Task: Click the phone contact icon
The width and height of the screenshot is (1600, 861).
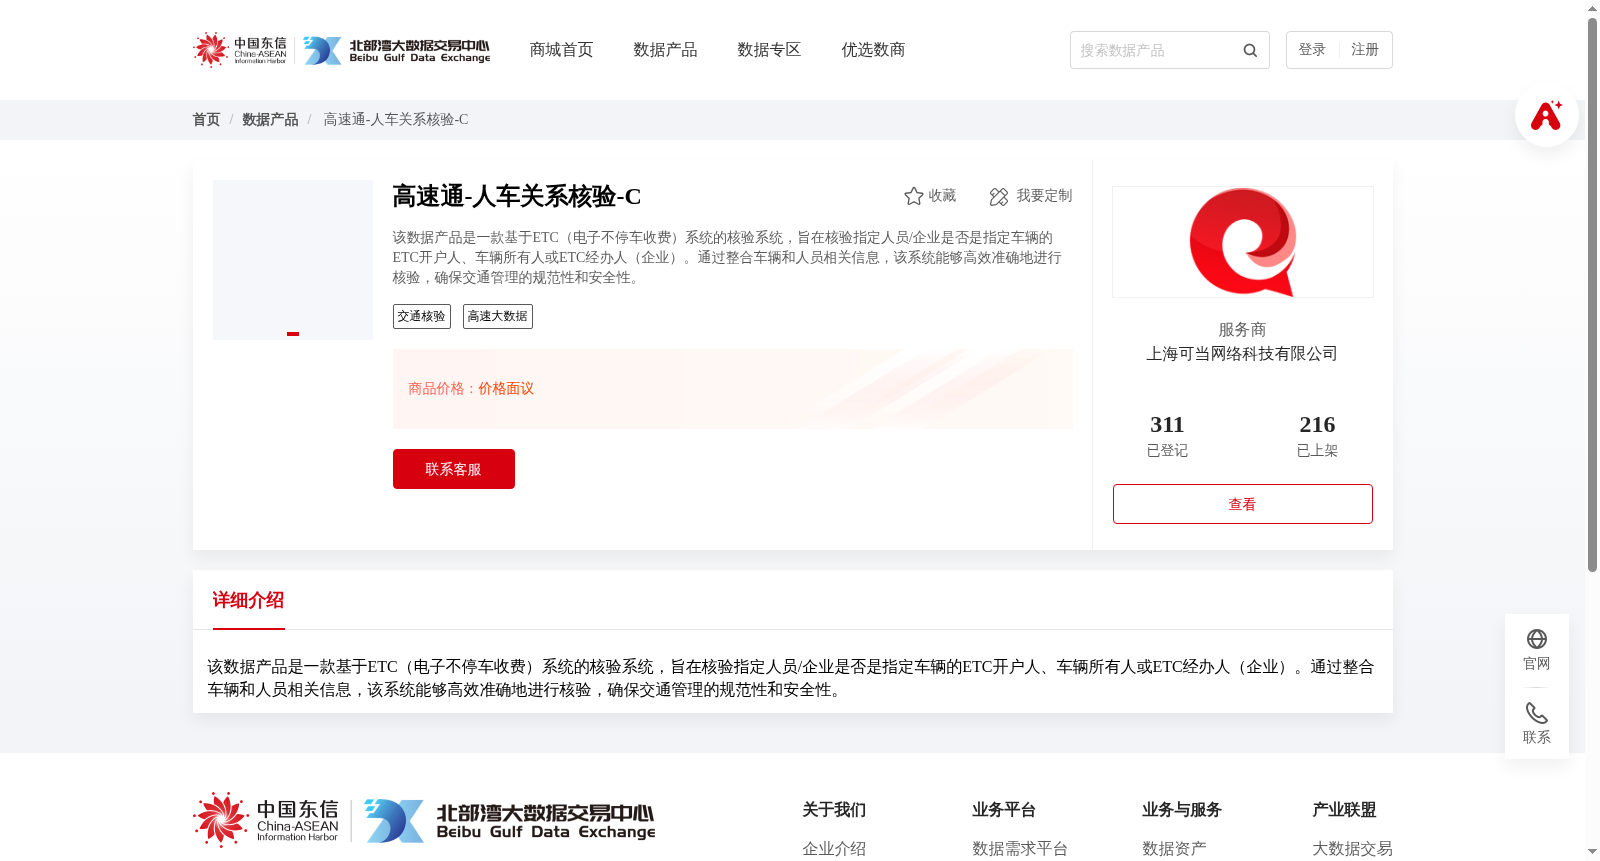Action: [x=1537, y=713]
